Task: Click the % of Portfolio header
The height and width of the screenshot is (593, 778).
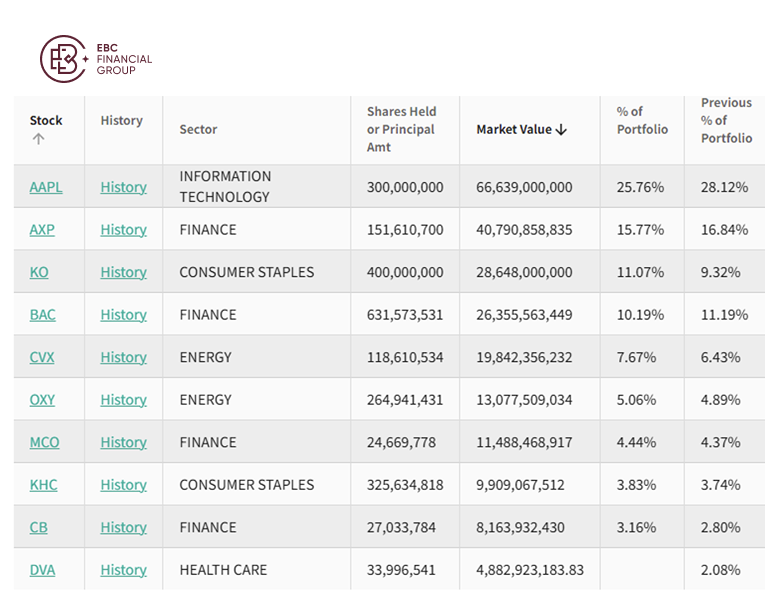Action: (642, 121)
